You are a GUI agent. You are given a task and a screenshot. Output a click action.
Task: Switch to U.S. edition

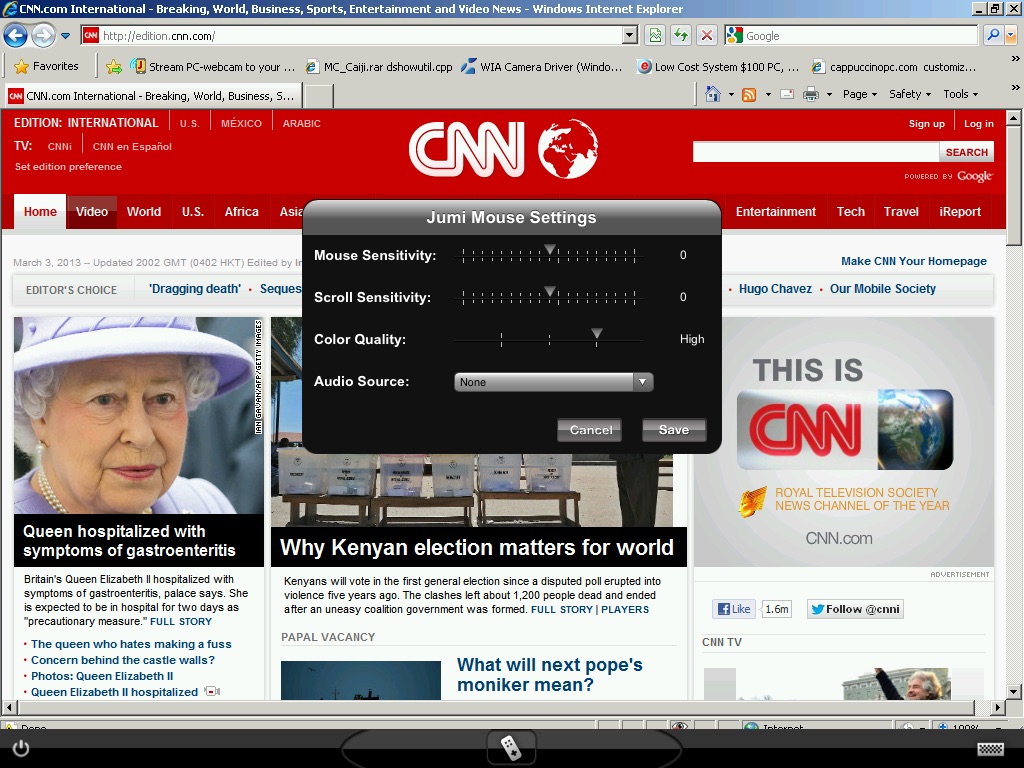(189, 123)
